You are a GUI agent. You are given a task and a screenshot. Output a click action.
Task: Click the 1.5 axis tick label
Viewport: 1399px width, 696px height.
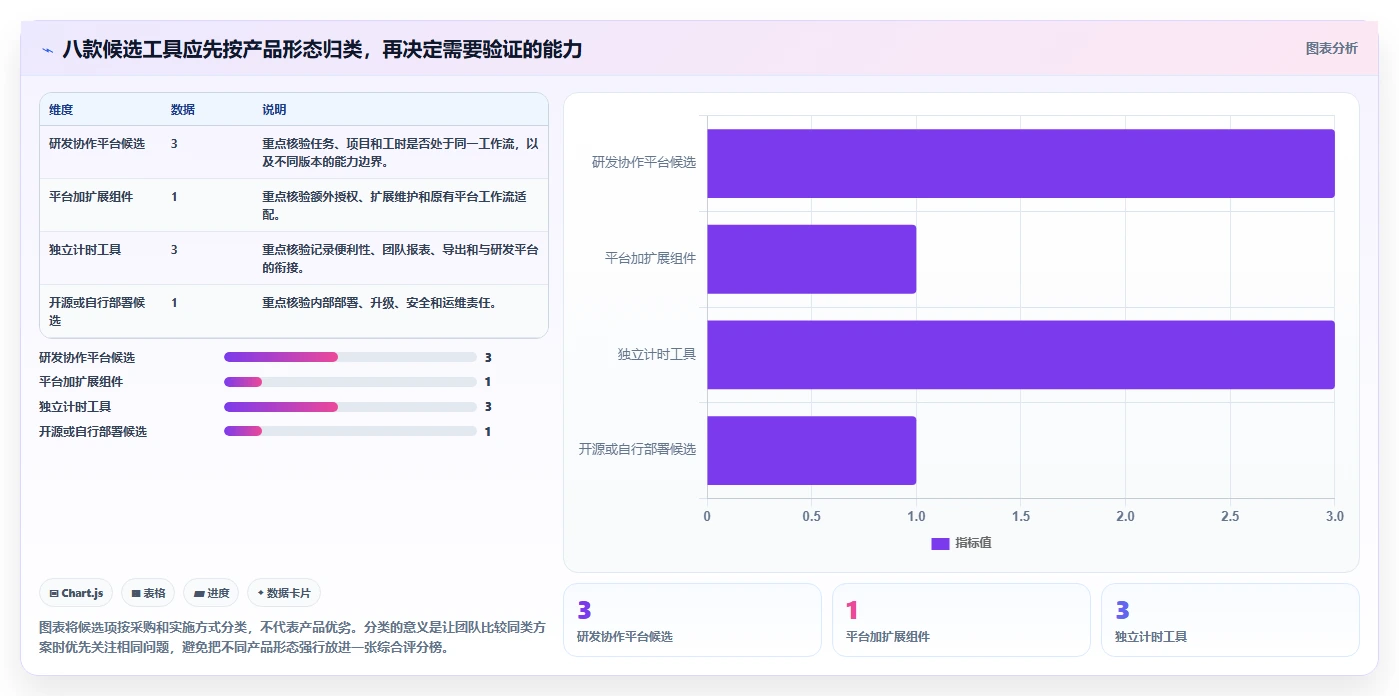pyautogui.click(x=1021, y=516)
